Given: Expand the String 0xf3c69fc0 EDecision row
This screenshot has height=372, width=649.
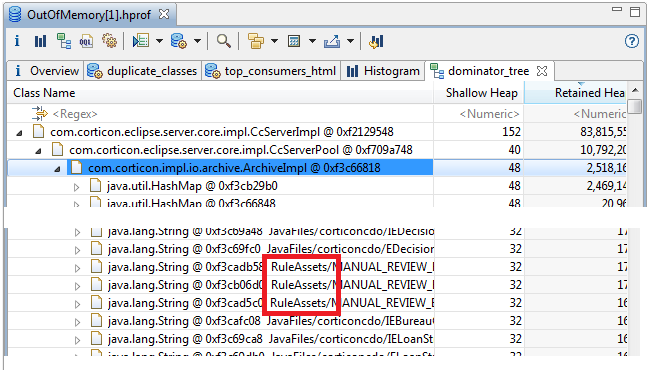Looking at the screenshot, I should 77,250.
